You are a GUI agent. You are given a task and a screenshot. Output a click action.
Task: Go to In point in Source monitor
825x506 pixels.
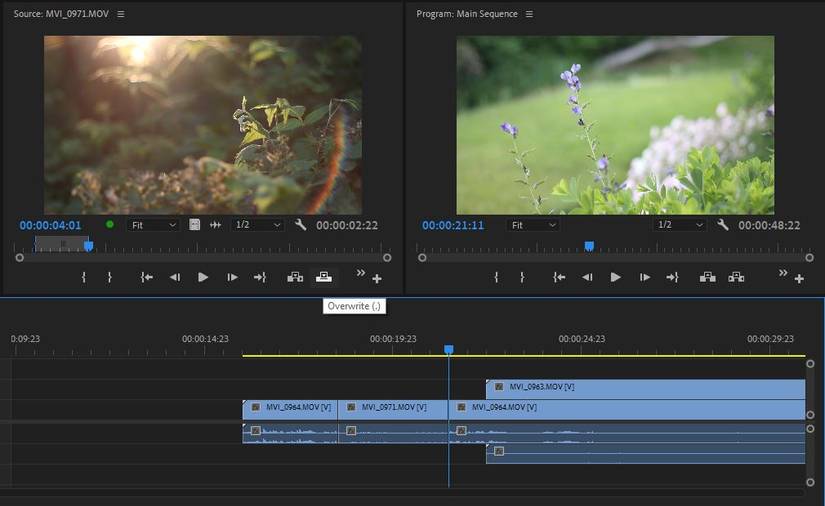[x=147, y=277]
